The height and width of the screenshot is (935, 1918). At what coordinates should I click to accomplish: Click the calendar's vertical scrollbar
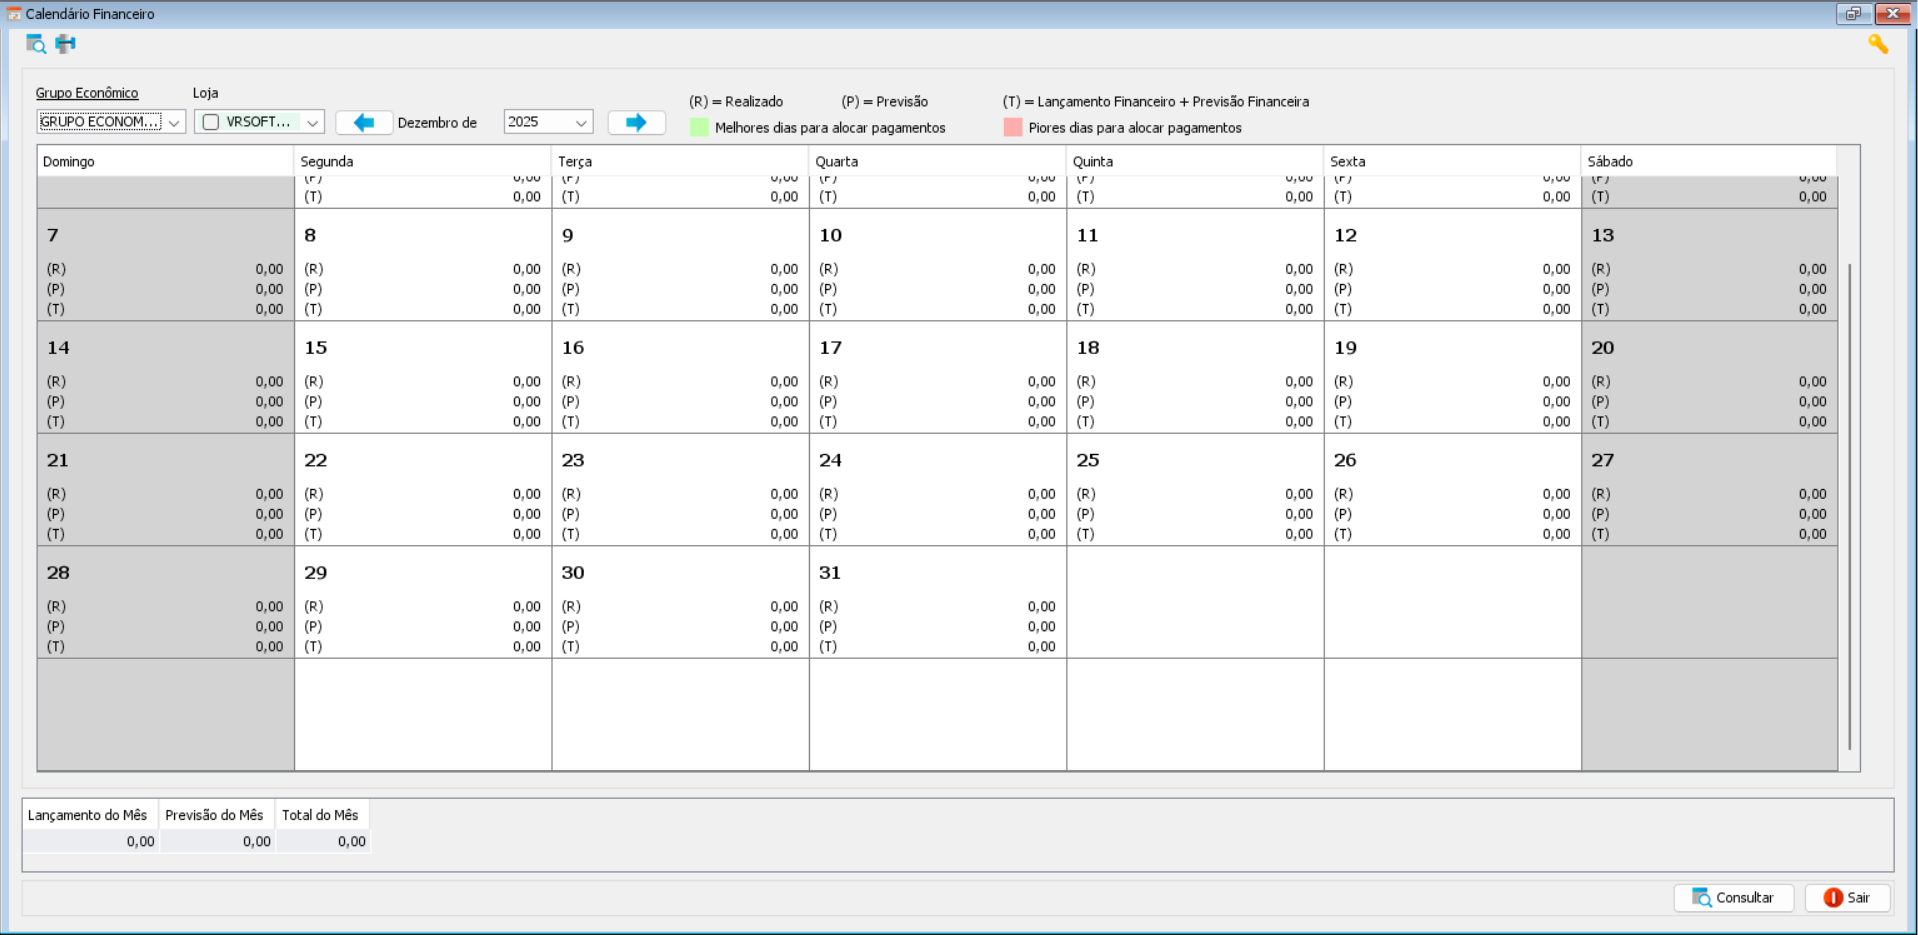1849,500
